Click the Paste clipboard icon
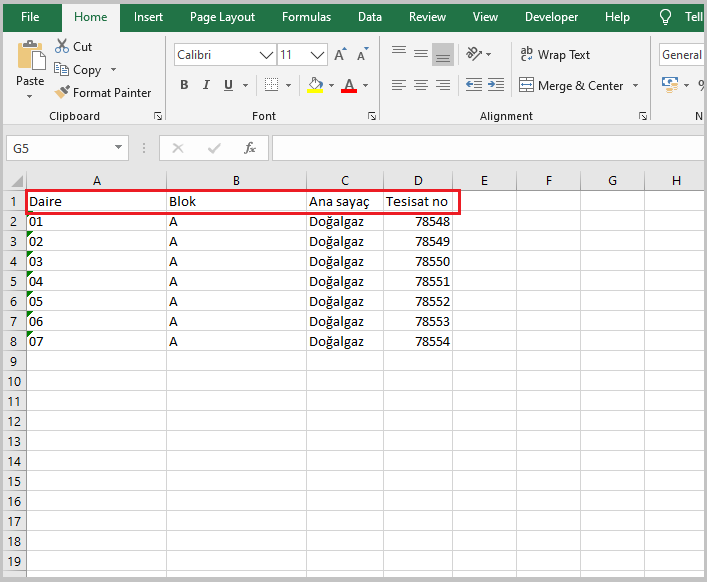 click(x=31, y=56)
